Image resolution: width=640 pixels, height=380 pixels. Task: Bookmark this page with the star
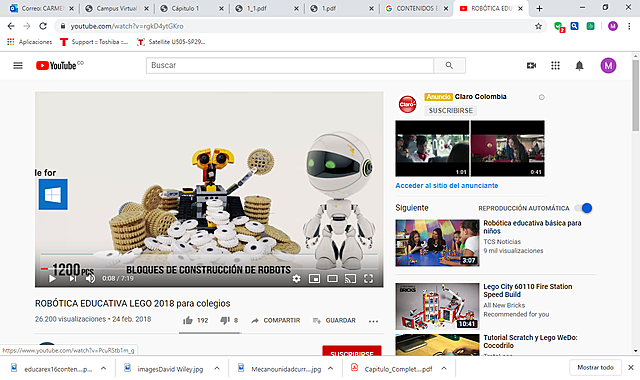point(538,26)
